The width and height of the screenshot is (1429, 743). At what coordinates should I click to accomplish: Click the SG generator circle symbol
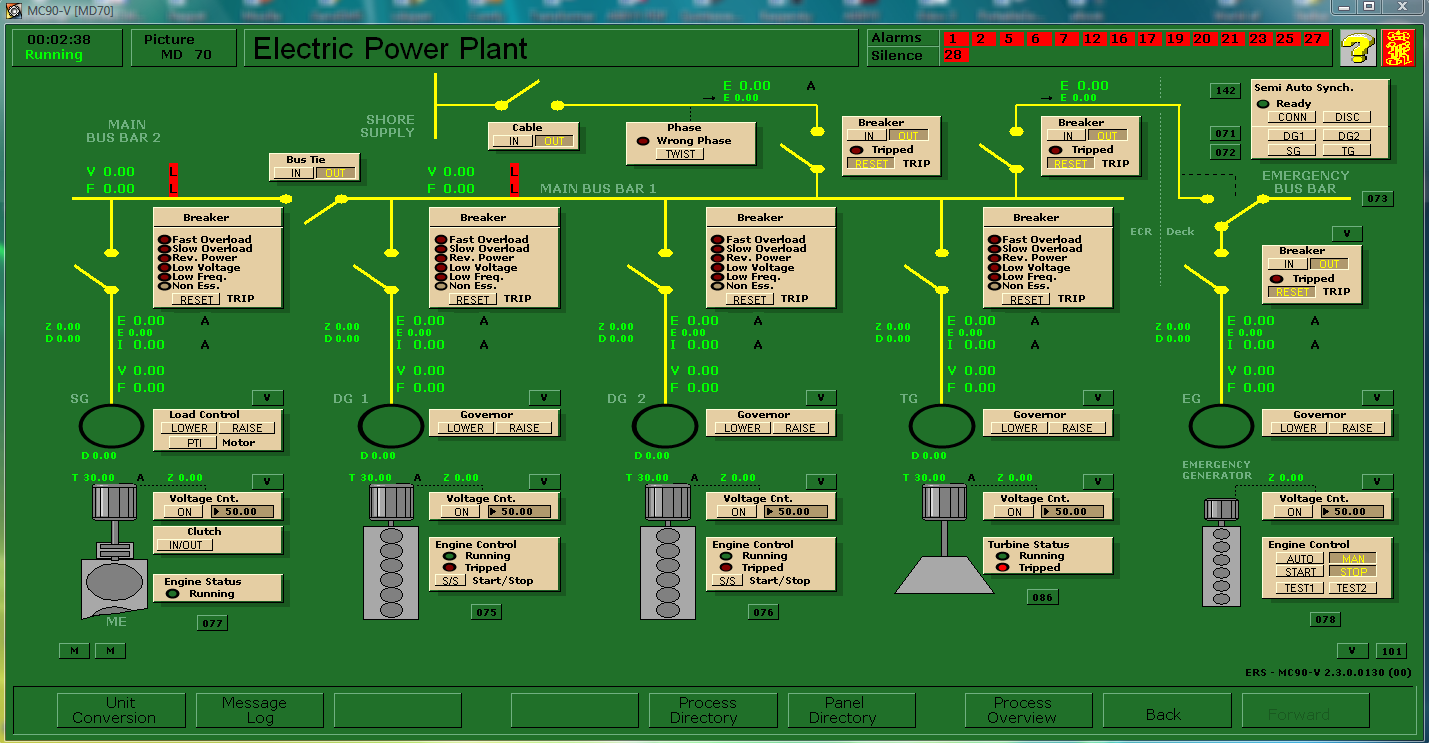click(x=112, y=427)
